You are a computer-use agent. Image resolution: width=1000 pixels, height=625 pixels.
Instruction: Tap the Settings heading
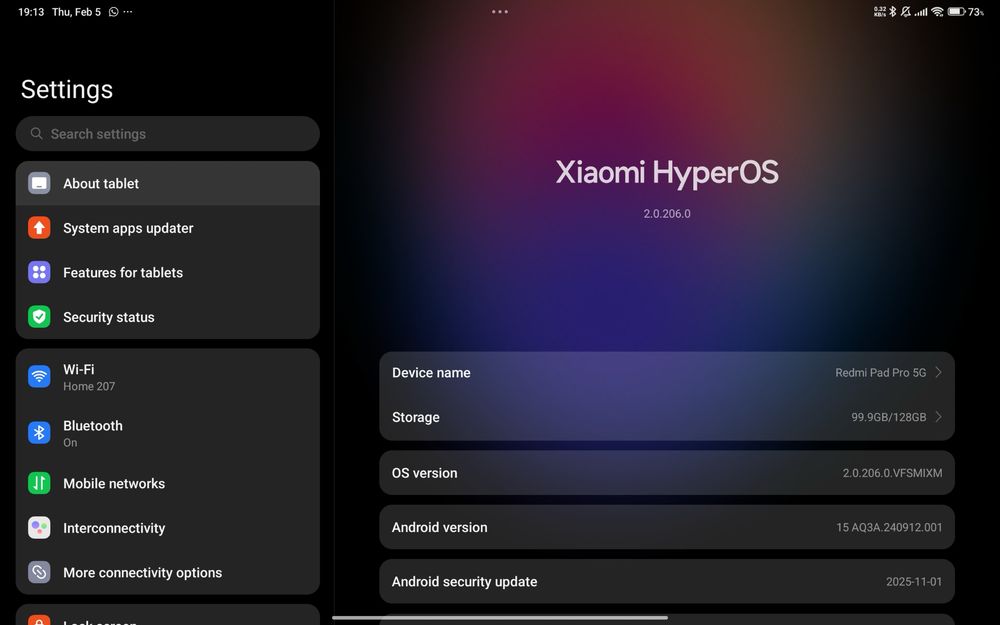(67, 89)
